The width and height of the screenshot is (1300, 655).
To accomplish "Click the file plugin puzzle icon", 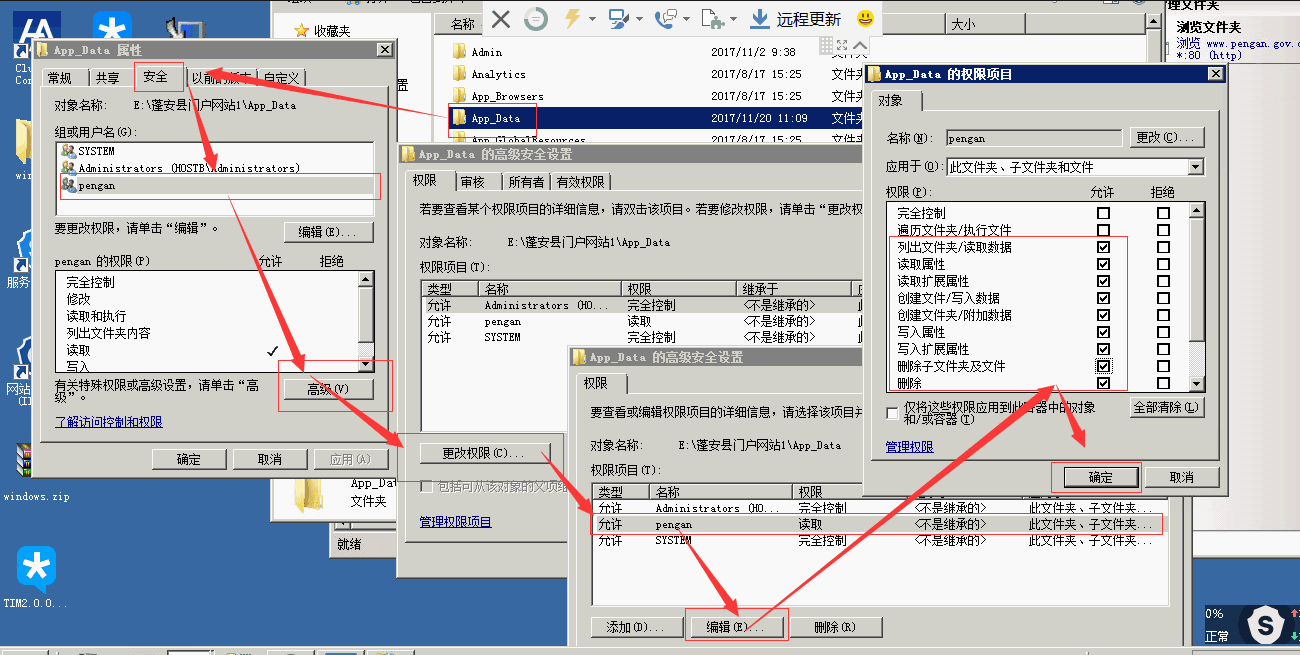I will pyautogui.click(x=712, y=18).
